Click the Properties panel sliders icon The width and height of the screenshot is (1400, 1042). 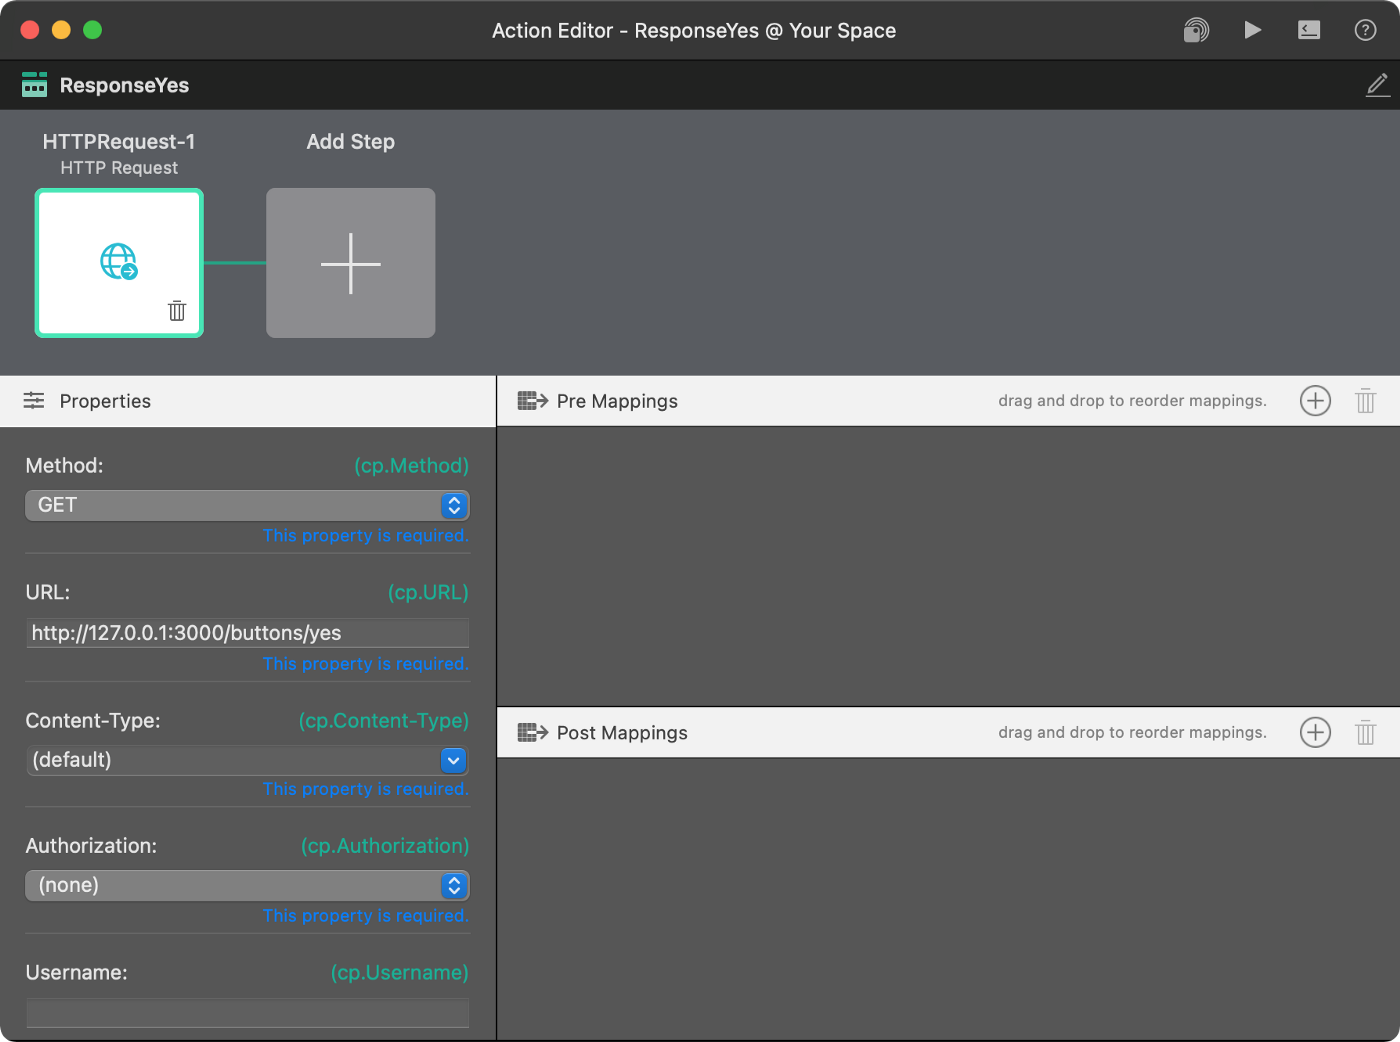click(33, 400)
